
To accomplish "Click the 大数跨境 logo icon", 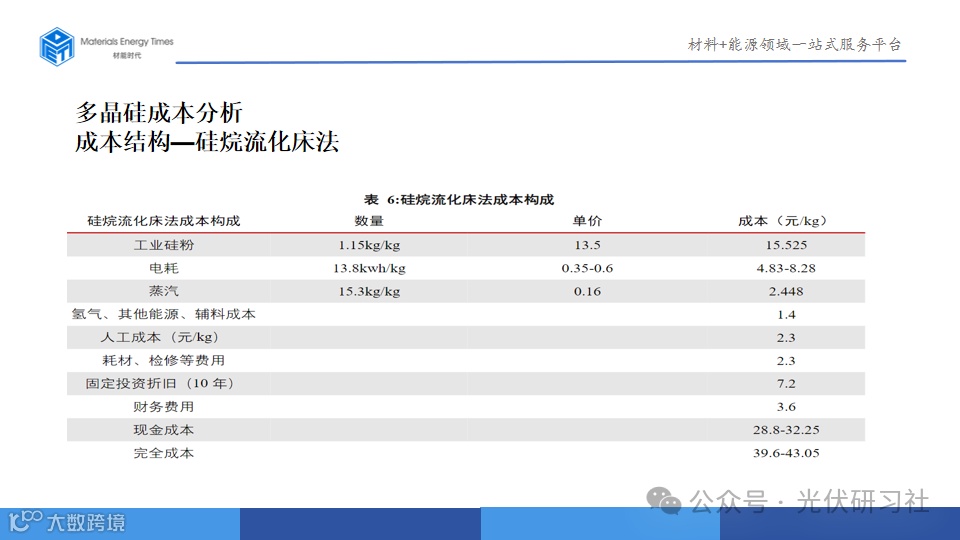I will (x=25, y=522).
